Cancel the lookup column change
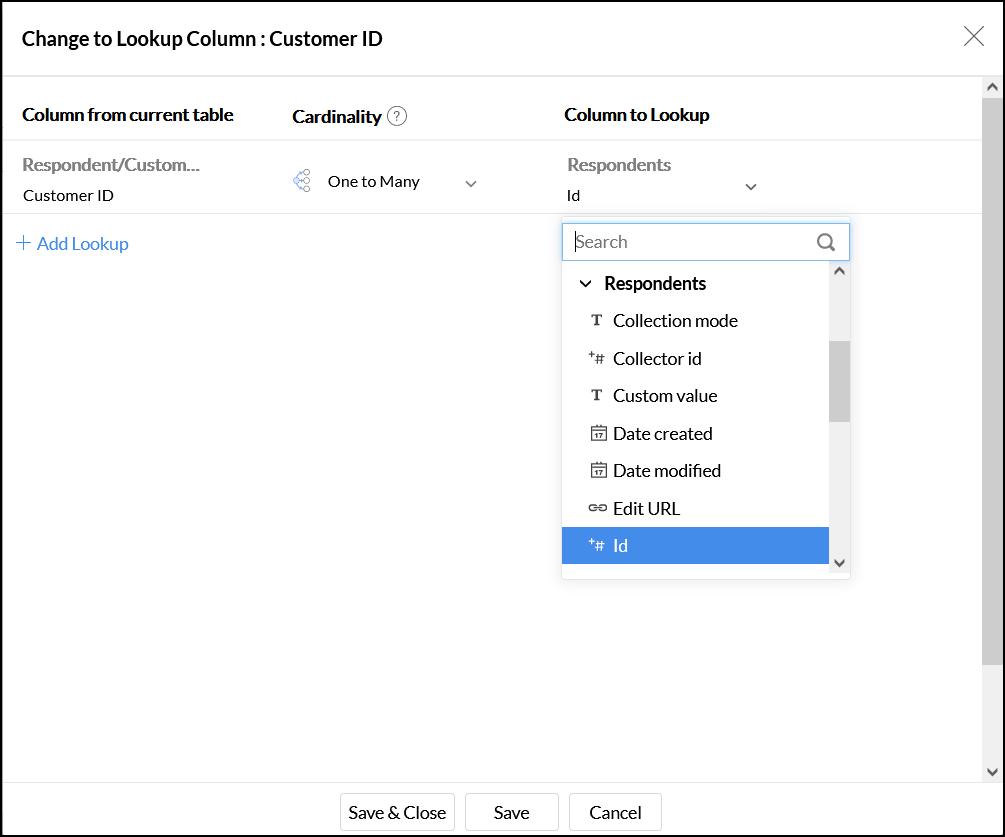1005x837 pixels. (615, 813)
